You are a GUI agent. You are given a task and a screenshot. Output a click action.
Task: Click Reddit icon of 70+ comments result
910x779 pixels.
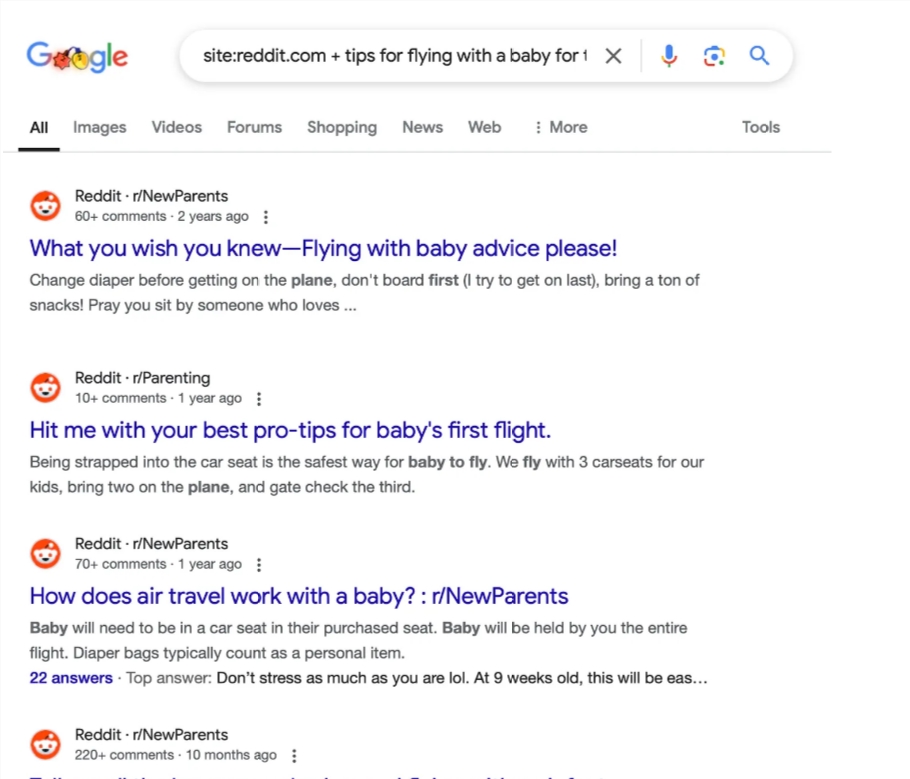tap(45, 553)
